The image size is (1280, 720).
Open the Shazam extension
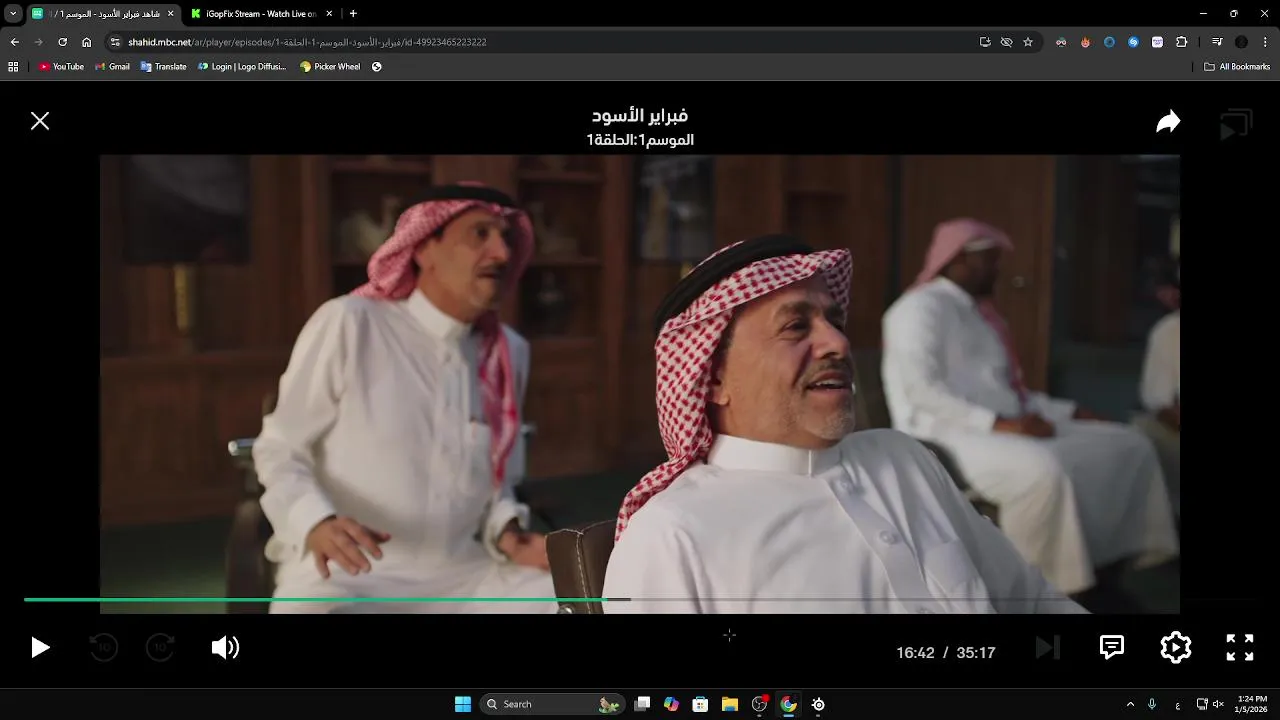click(1133, 42)
